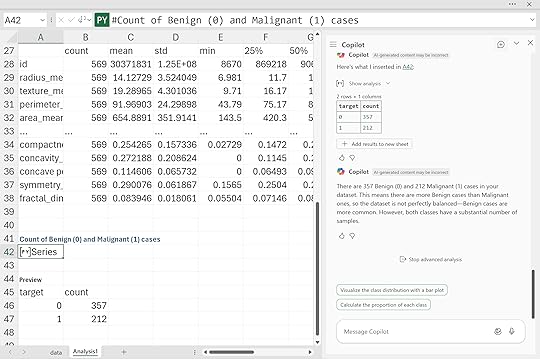Click the Select All corner triangle
The height and width of the screenshot is (360, 540).
click(11, 38)
